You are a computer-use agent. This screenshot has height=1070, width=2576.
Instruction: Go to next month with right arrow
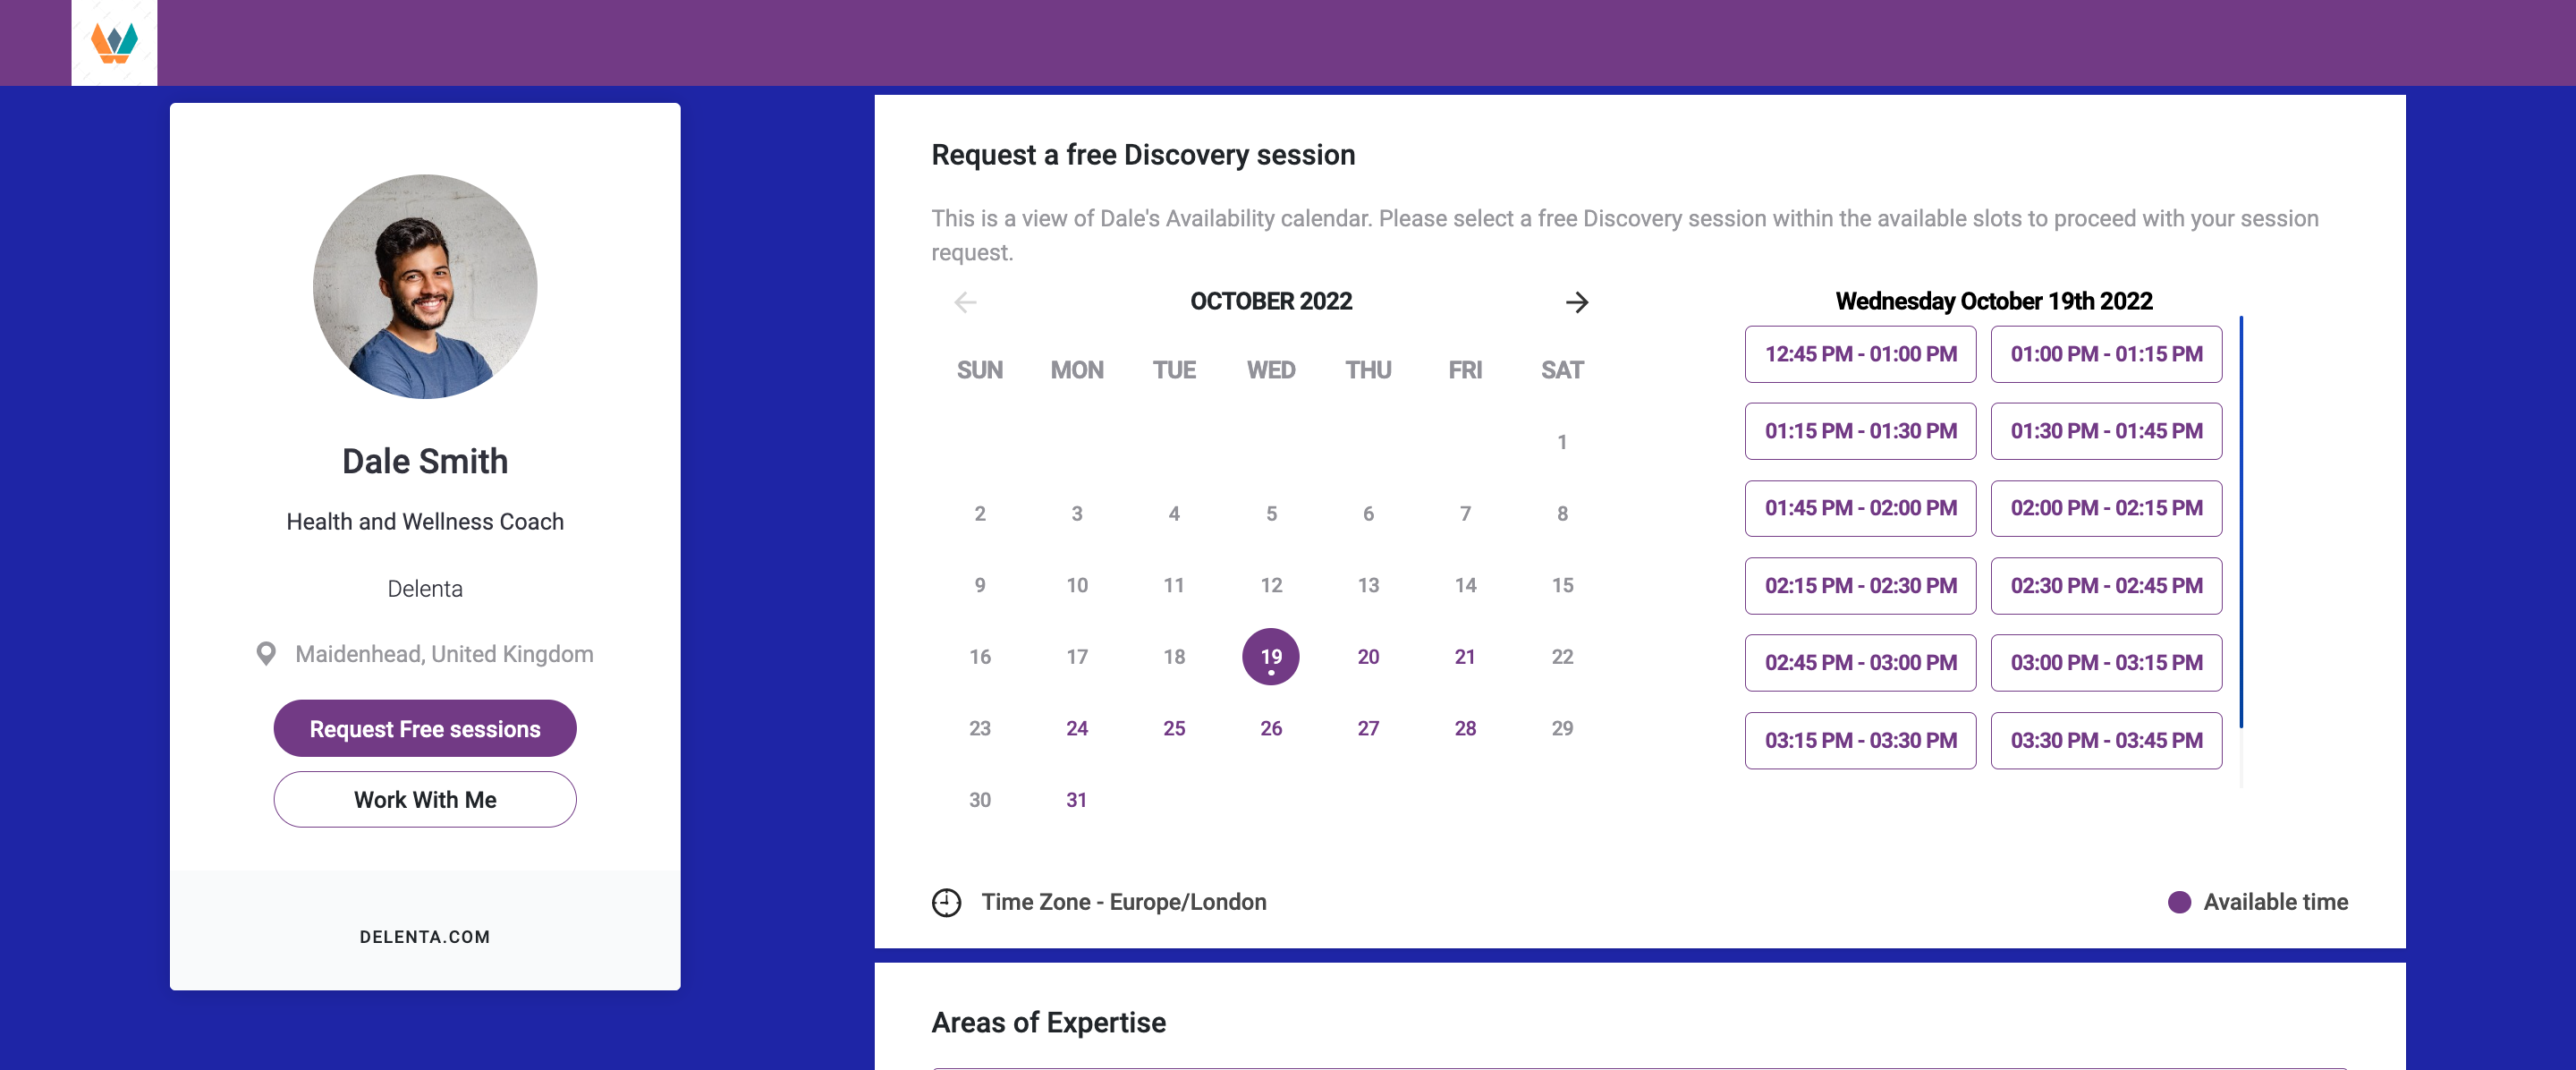(x=1576, y=302)
